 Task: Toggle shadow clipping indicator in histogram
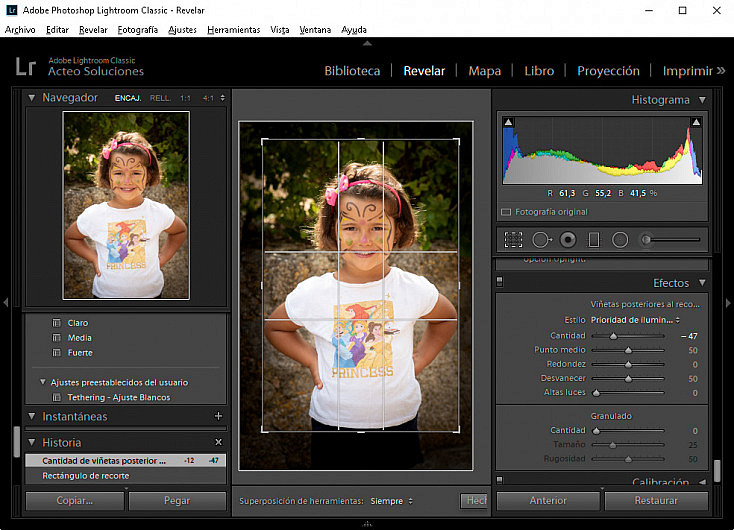tap(508, 122)
